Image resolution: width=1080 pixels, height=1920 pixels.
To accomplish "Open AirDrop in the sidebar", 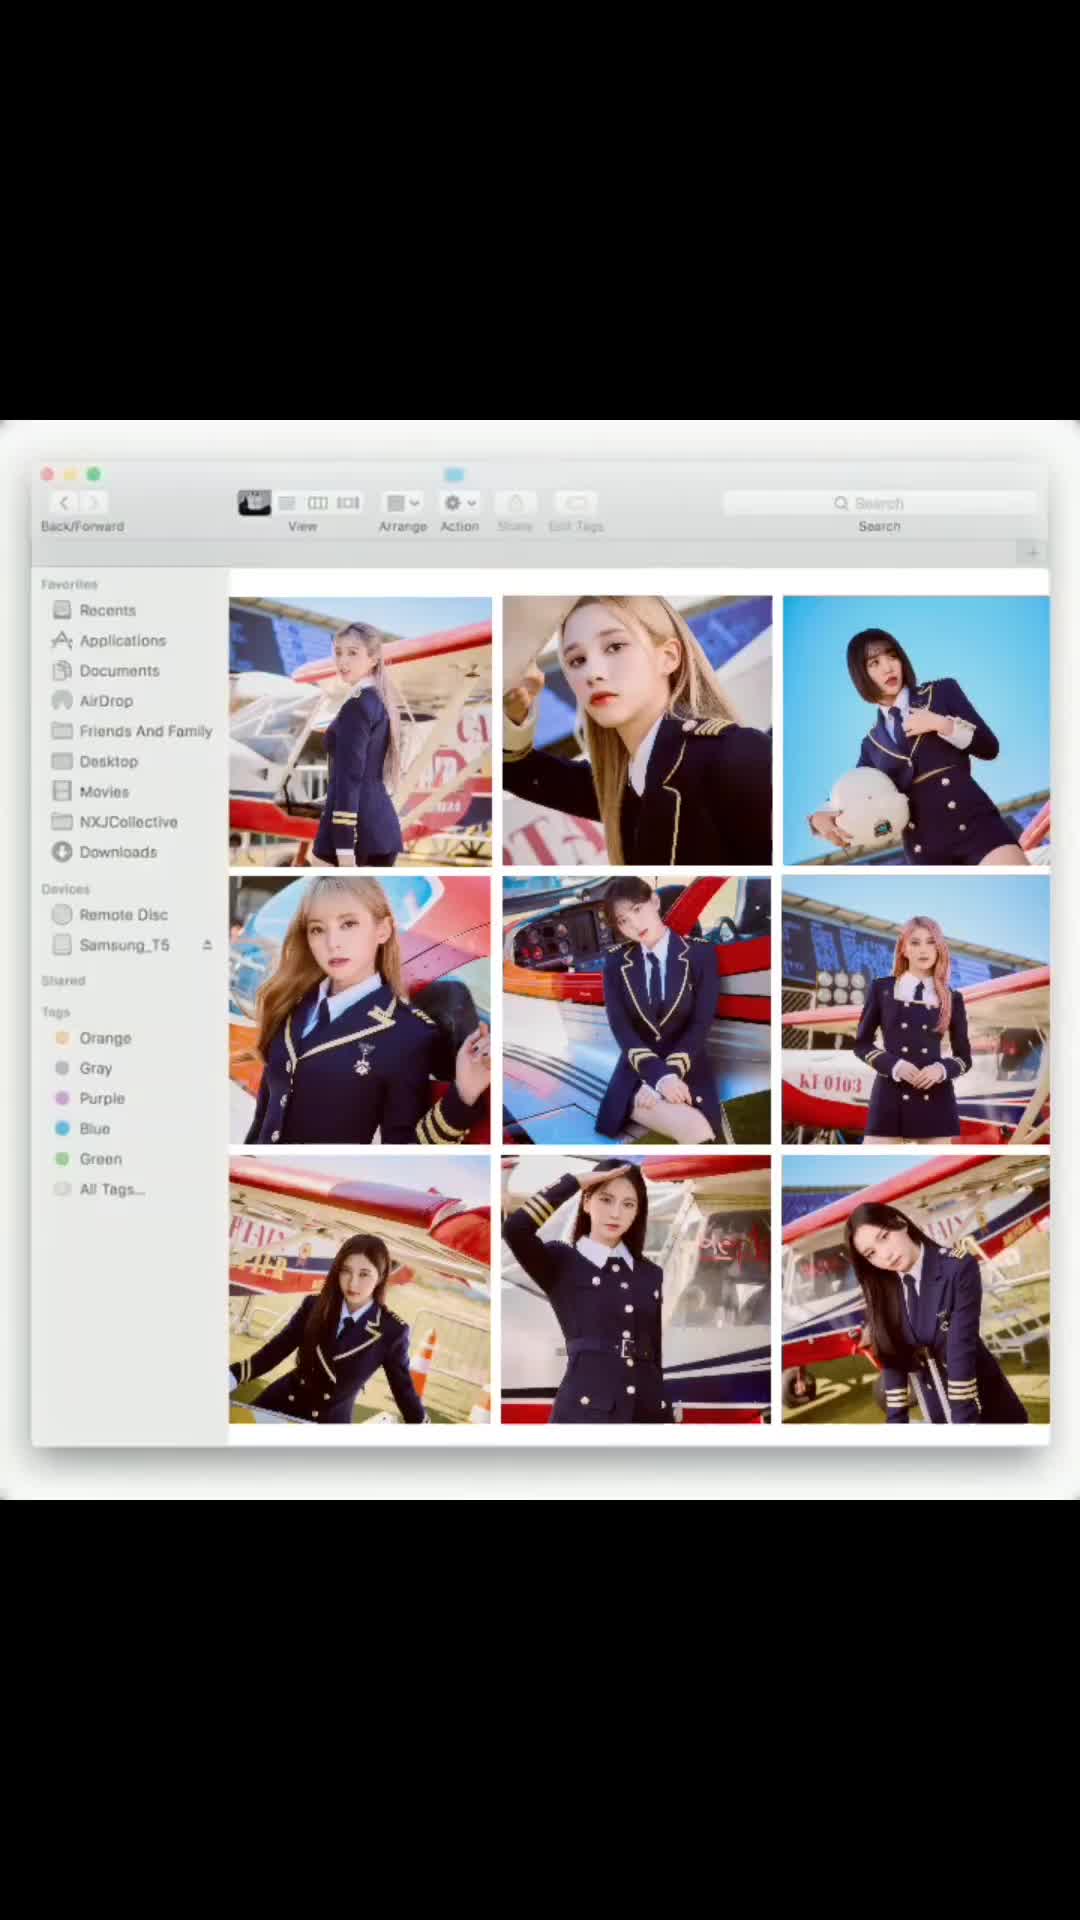I will pos(92,701).
